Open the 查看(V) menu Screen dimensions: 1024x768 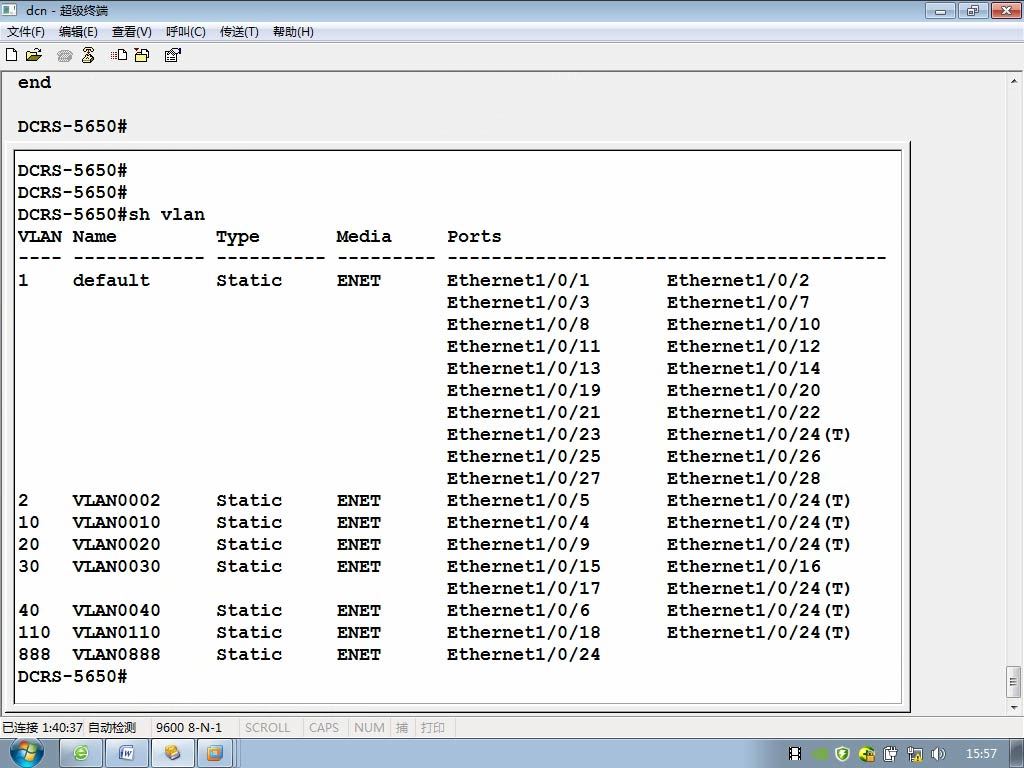(131, 31)
